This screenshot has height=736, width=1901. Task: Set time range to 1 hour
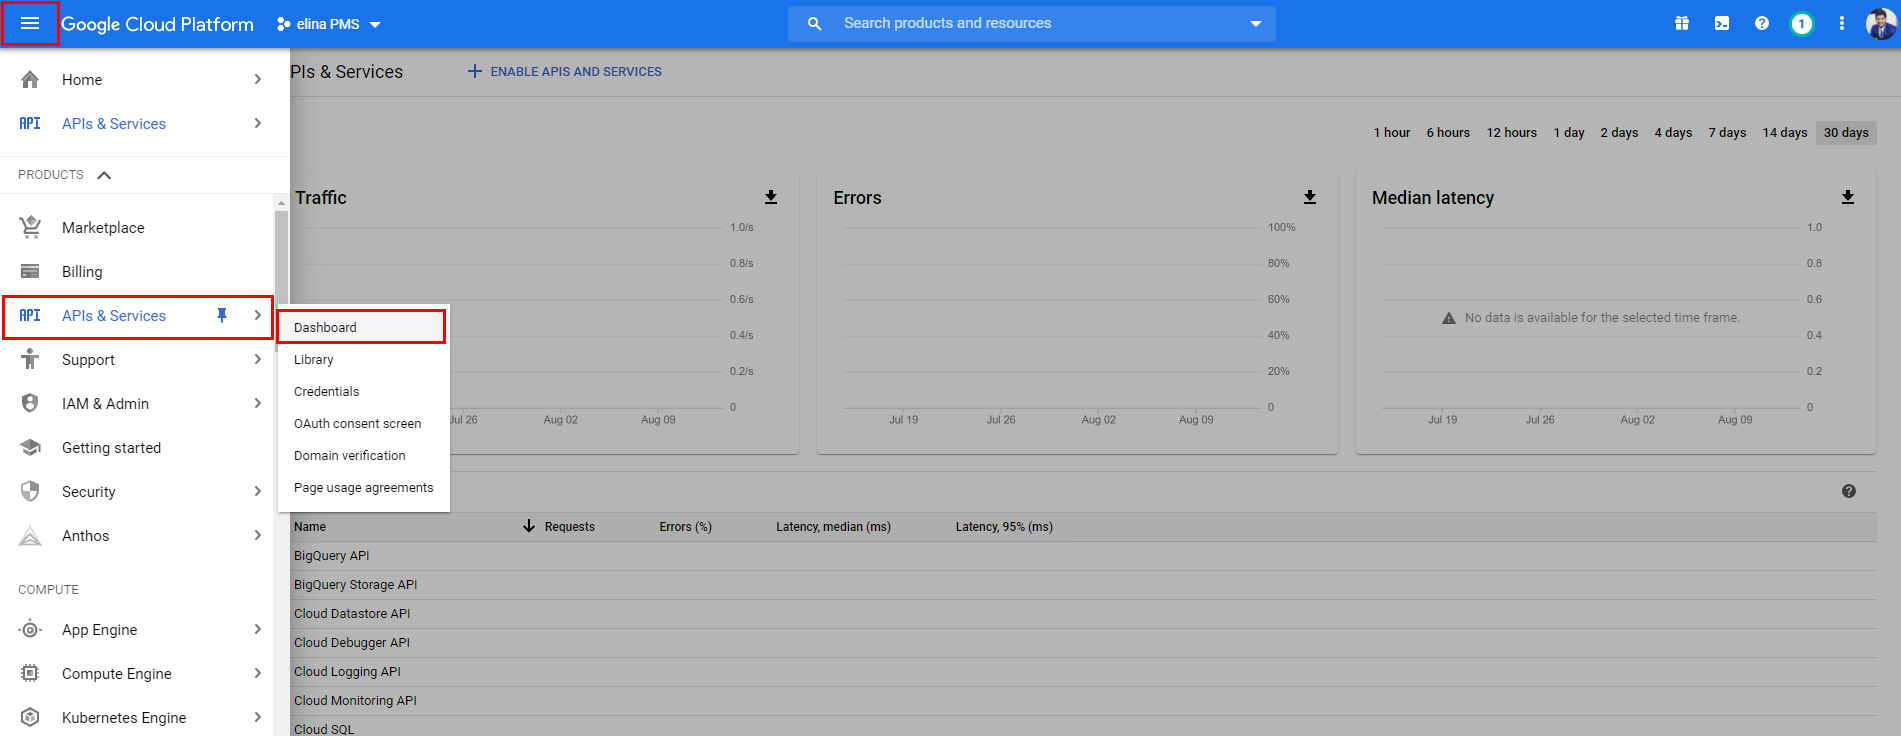[1391, 132]
